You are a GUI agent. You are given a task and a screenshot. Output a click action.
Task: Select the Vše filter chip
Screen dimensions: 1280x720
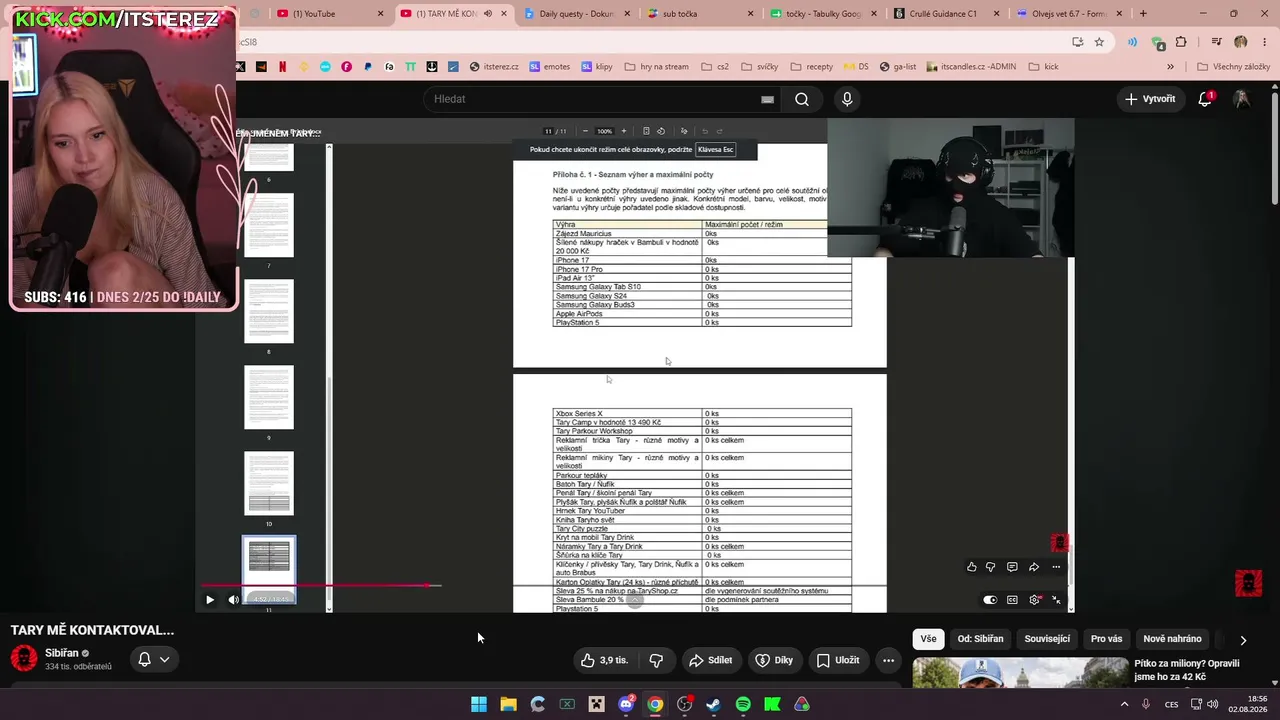pyautogui.click(x=929, y=639)
